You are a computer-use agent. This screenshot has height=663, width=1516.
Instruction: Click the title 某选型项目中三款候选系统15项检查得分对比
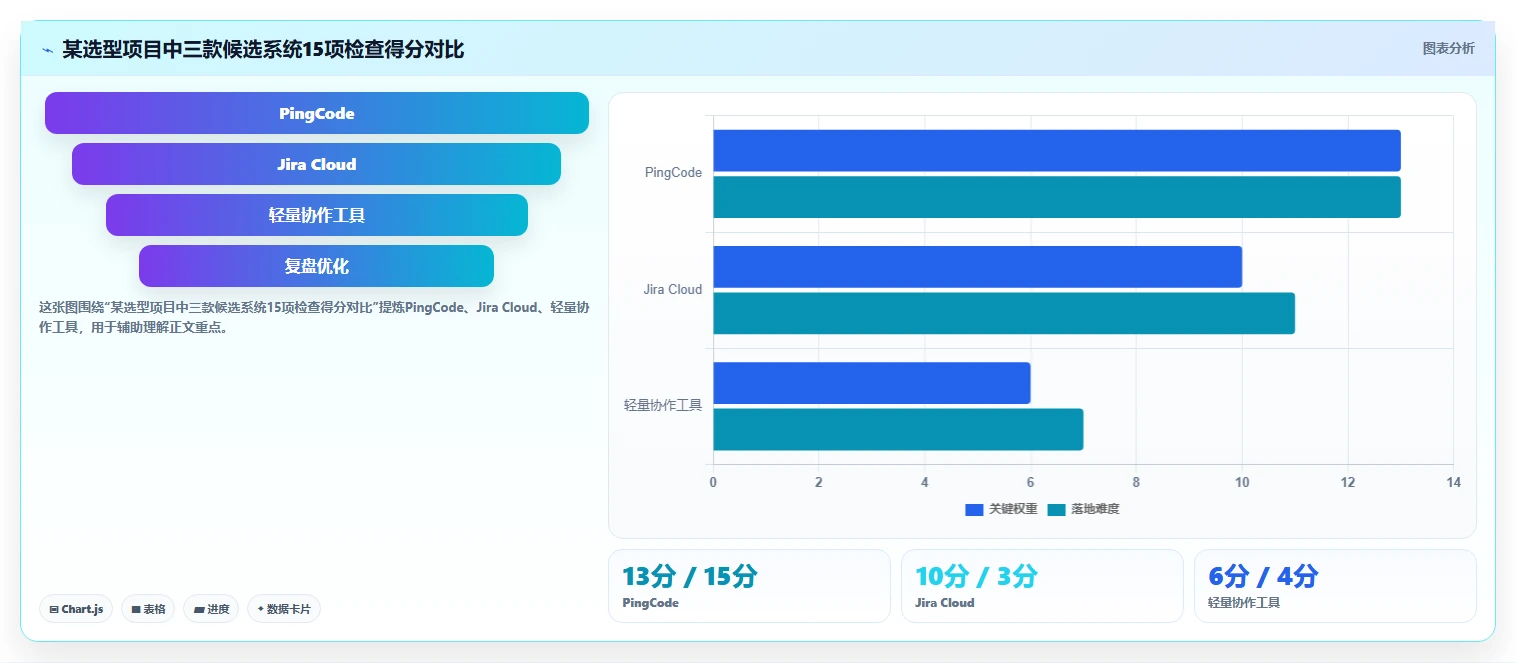(263, 49)
